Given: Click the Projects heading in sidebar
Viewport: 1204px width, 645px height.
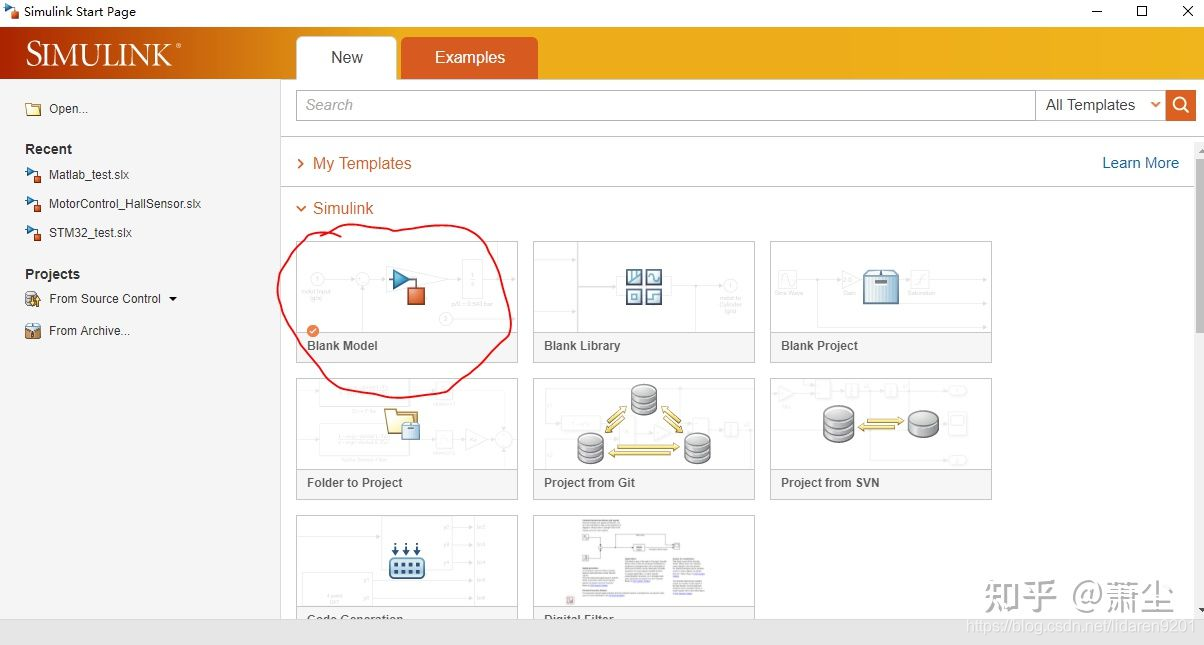Looking at the screenshot, I should (52, 274).
